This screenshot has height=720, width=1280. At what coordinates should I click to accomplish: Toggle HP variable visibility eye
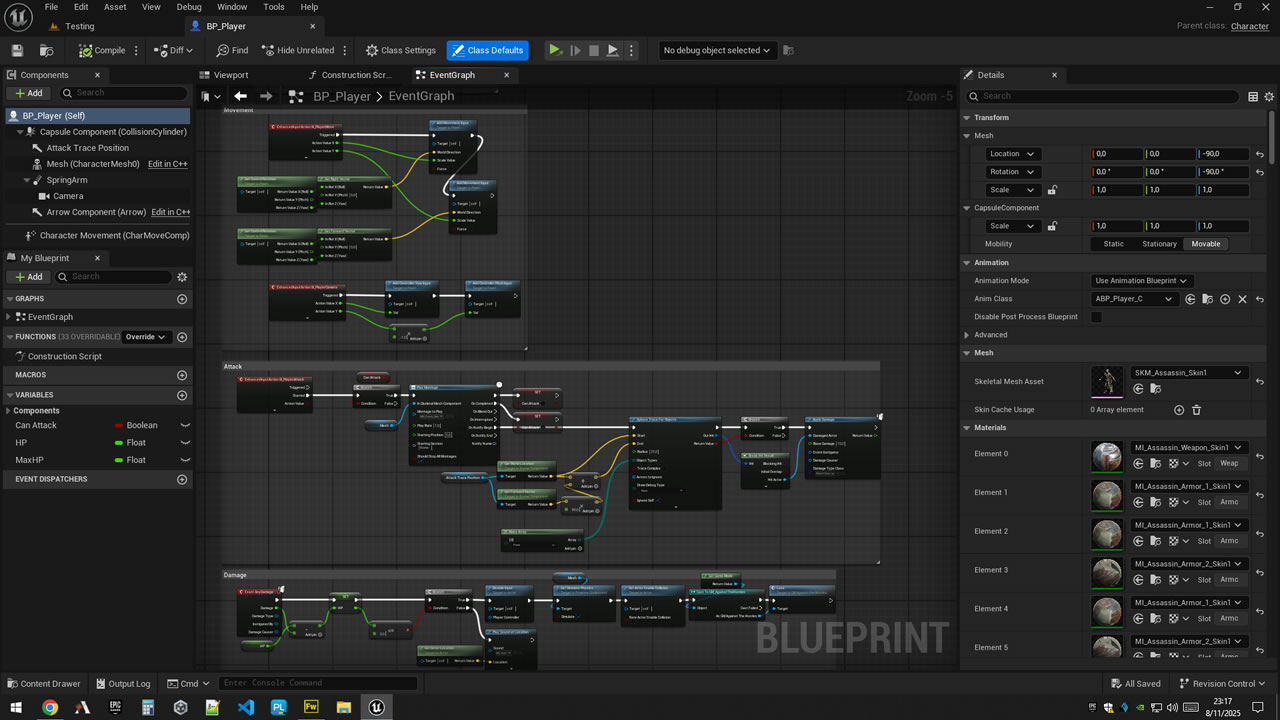click(x=185, y=443)
